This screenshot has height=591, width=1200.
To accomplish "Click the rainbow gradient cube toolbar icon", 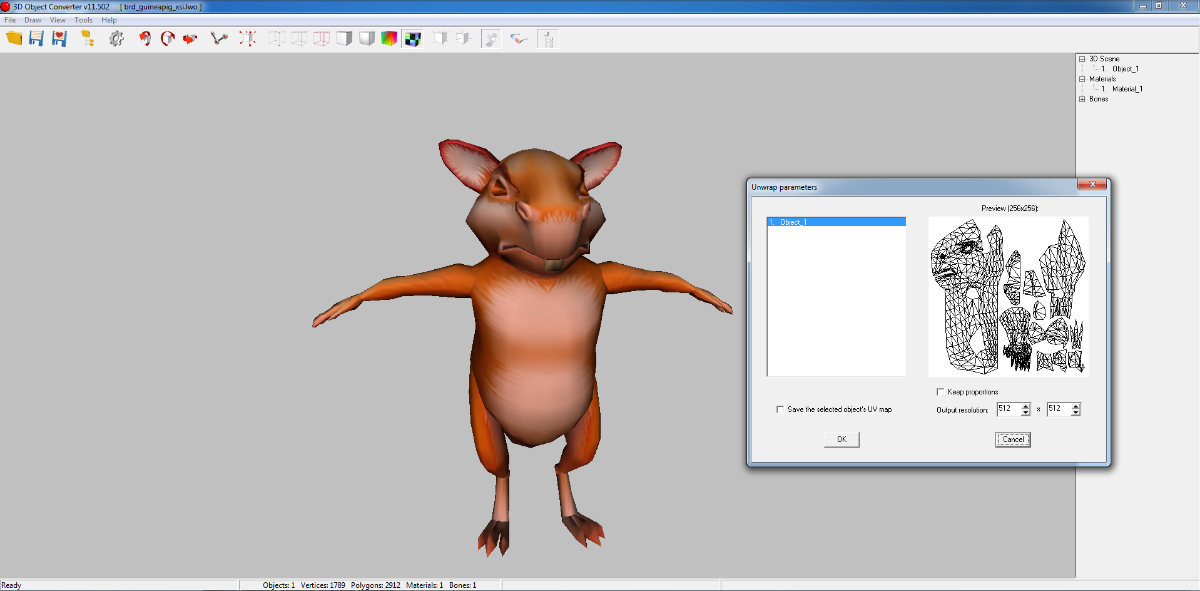I will tap(389, 38).
